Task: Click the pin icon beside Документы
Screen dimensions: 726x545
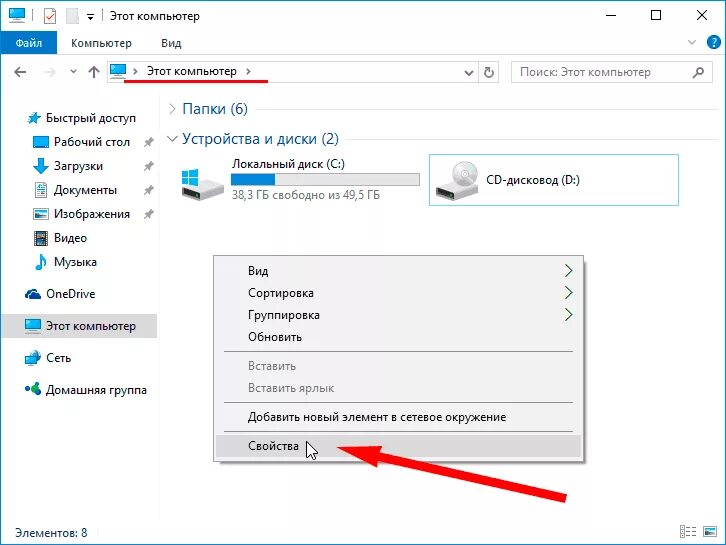Action: point(149,190)
